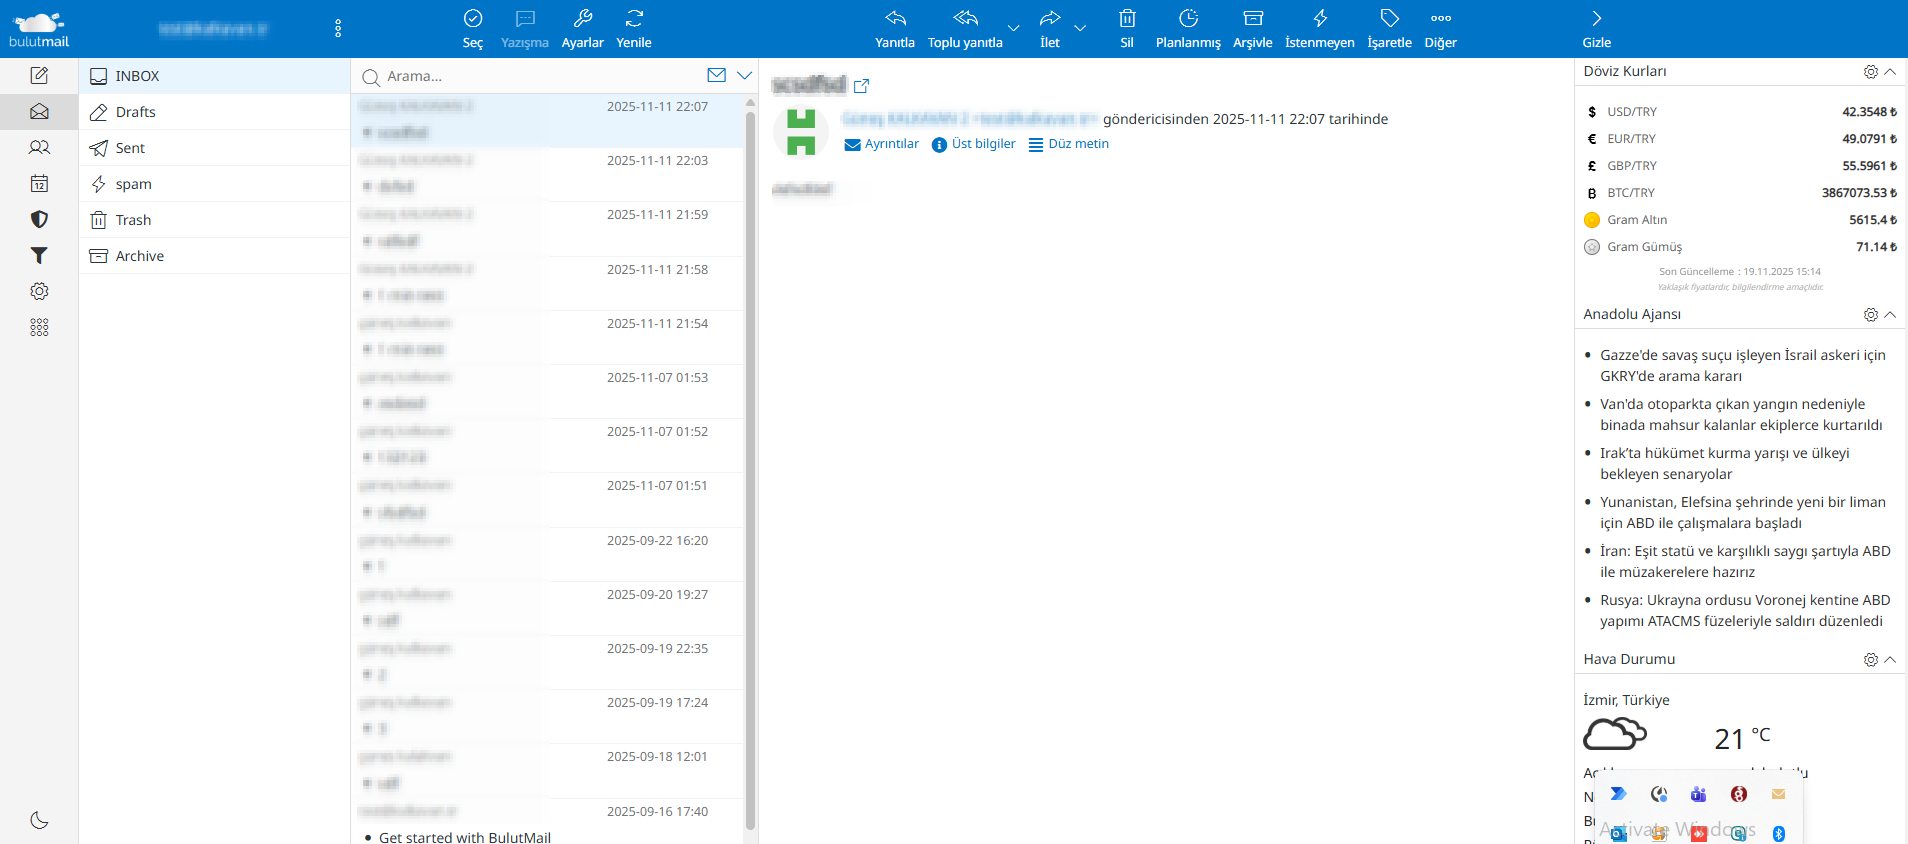
Task: Open the email dated 2025-11-11 22:03
Action: point(548,174)
